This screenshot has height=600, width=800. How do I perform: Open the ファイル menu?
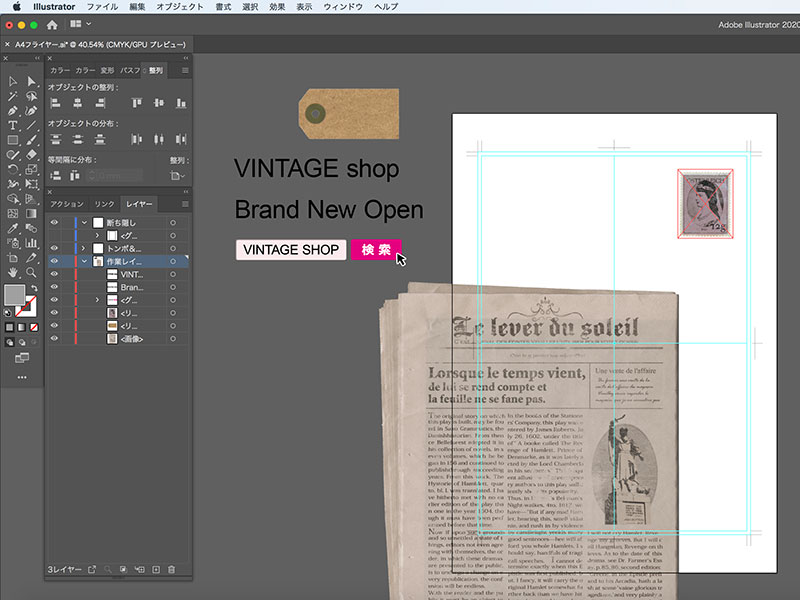[x=102, y=7]
